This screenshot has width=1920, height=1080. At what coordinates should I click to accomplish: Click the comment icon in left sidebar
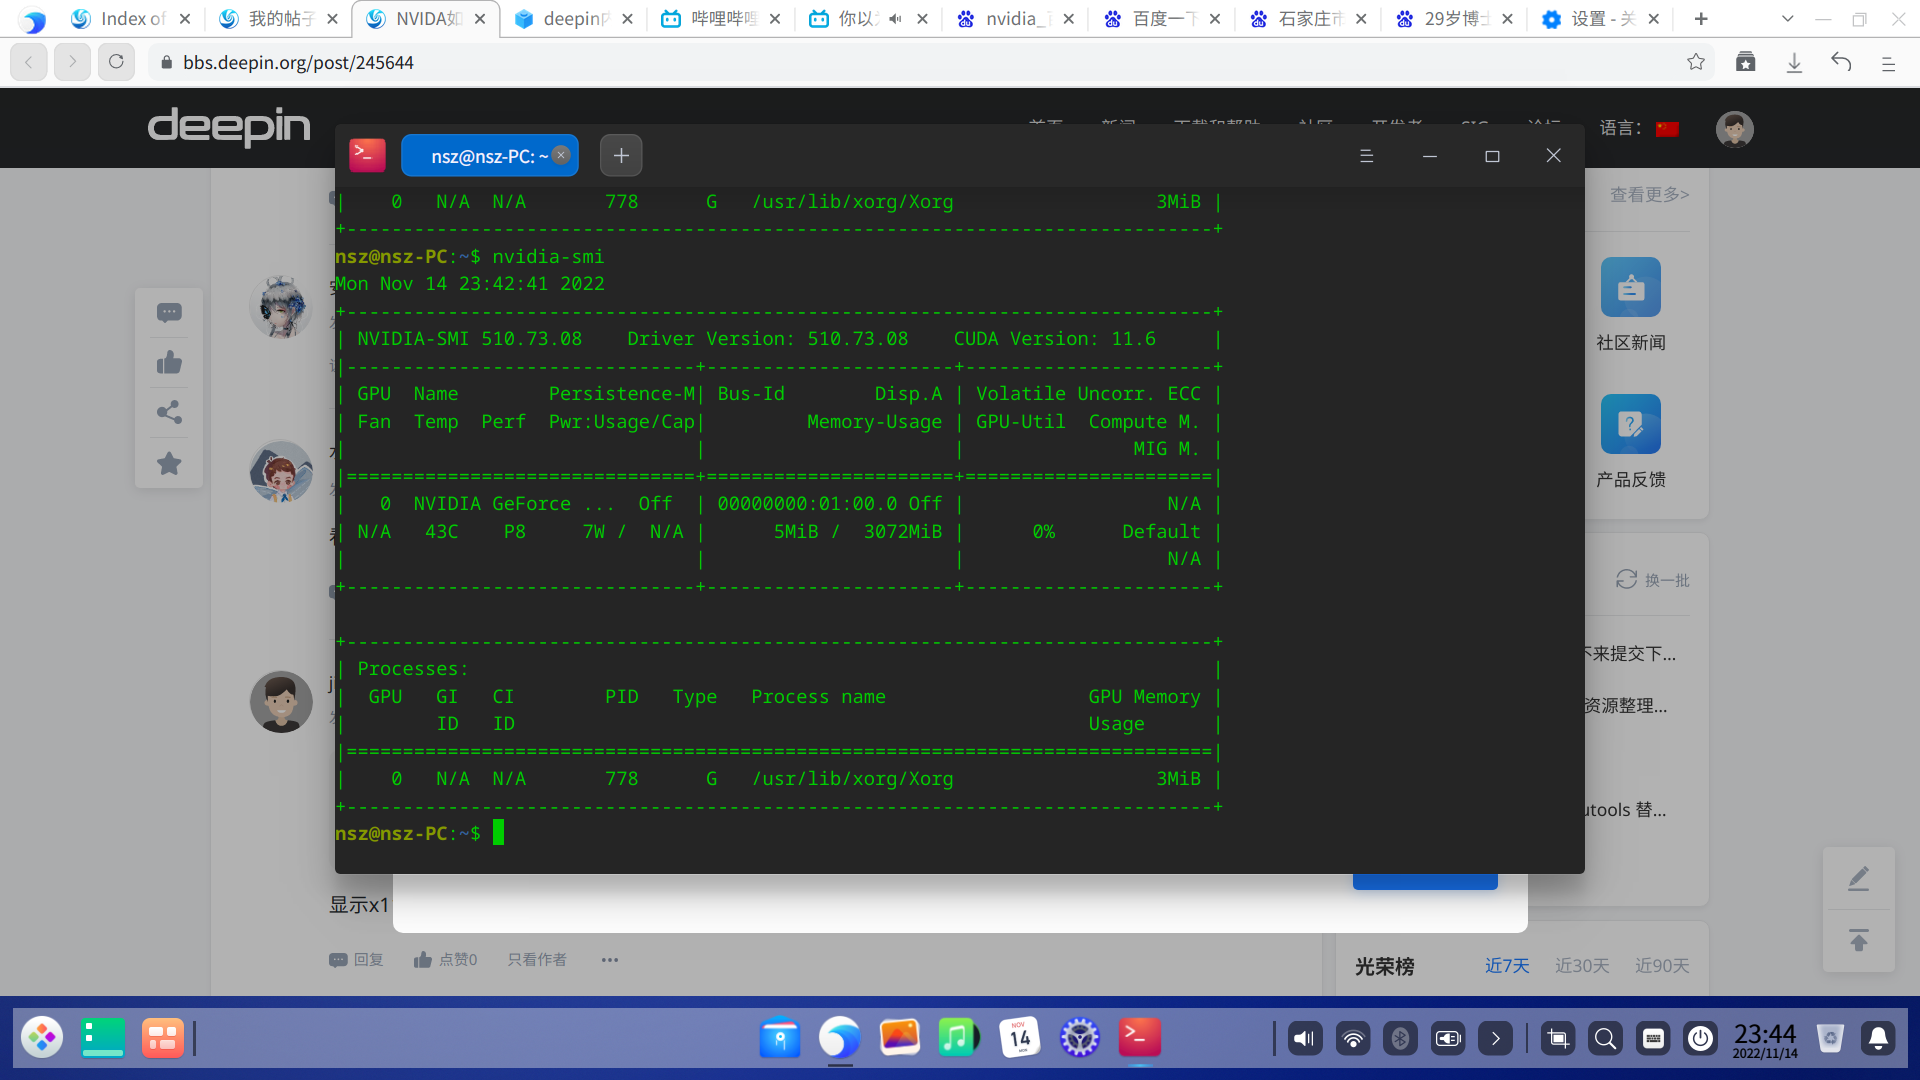(x=169, y=313)
